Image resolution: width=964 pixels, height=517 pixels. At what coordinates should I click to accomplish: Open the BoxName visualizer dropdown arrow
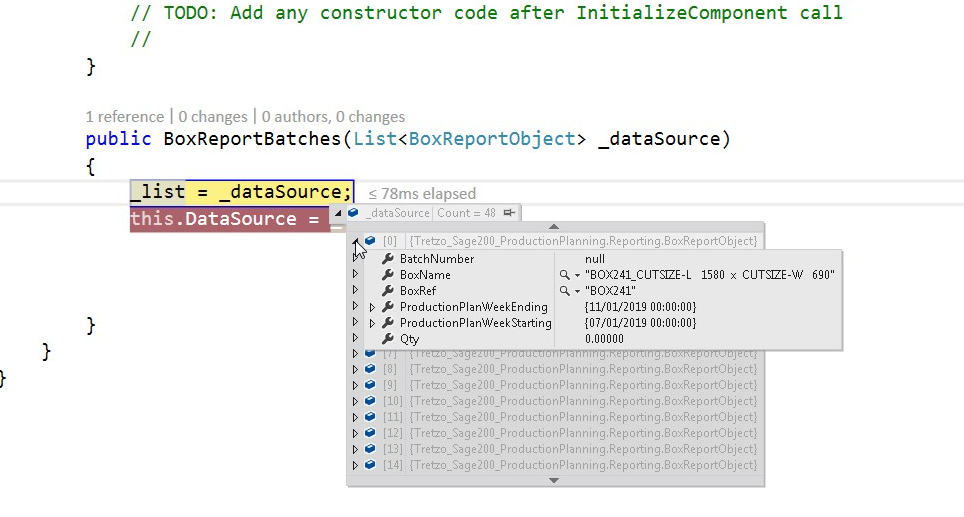point(577,275)
